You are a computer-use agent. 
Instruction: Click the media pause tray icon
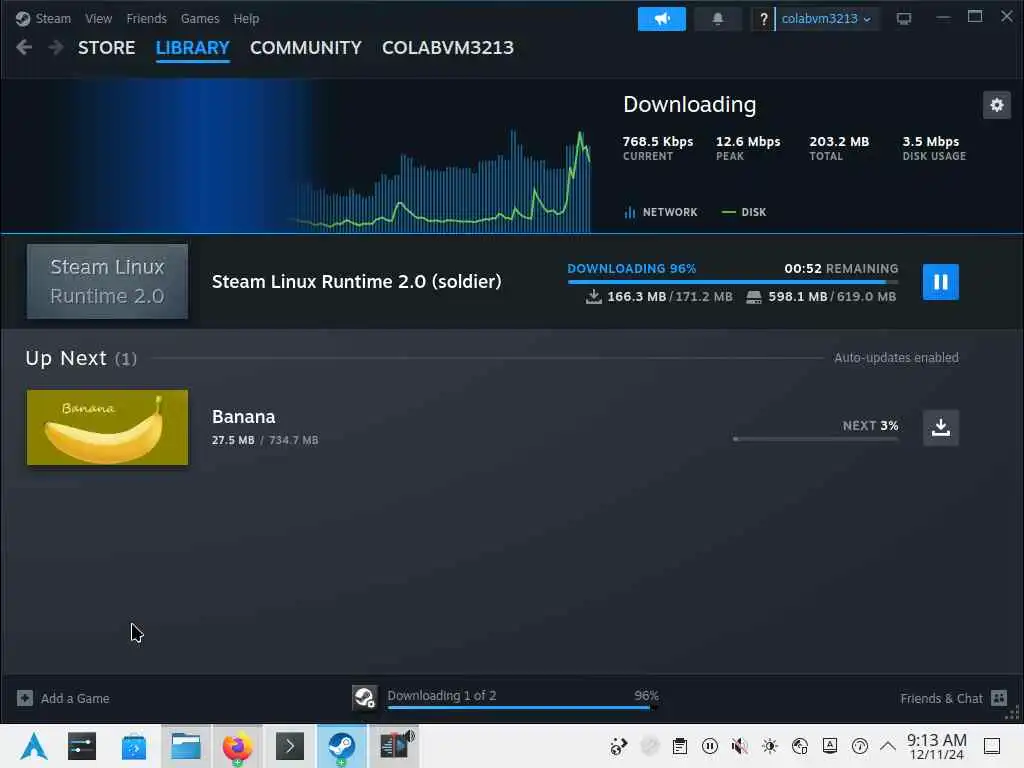pos(710,746)
